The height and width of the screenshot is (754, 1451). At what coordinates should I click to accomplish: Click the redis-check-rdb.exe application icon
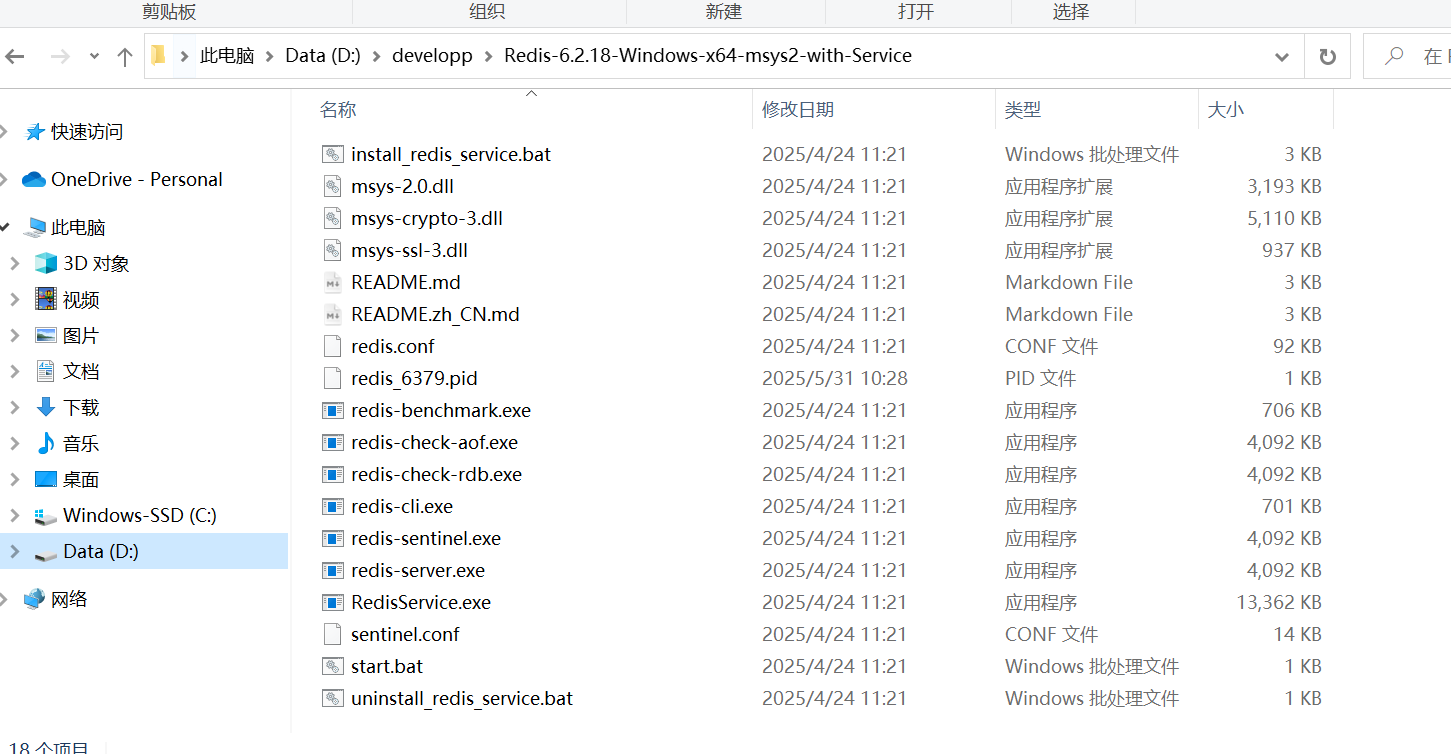(332, 474)
